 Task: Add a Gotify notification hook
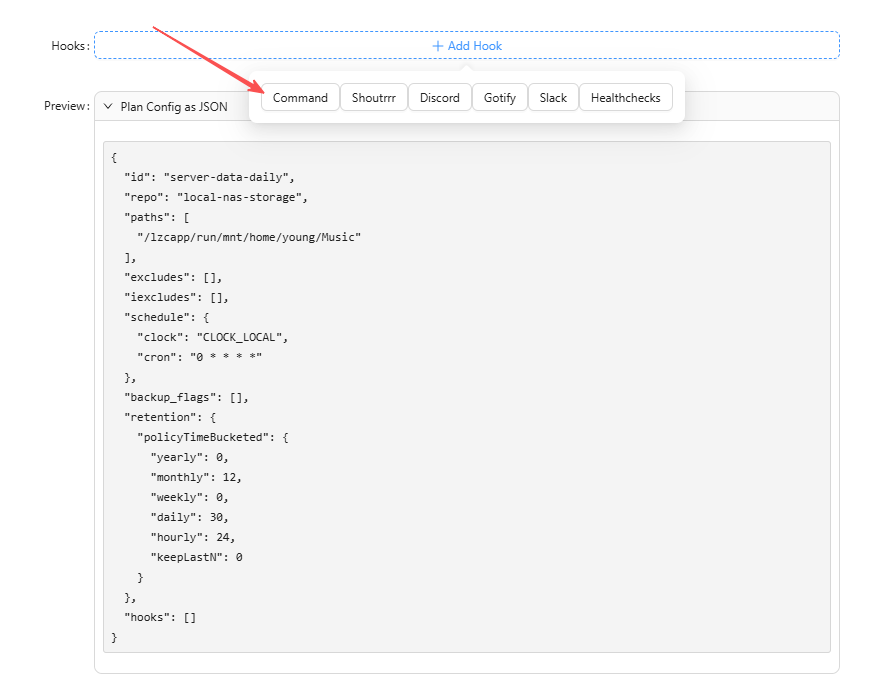tap(499, 98)
